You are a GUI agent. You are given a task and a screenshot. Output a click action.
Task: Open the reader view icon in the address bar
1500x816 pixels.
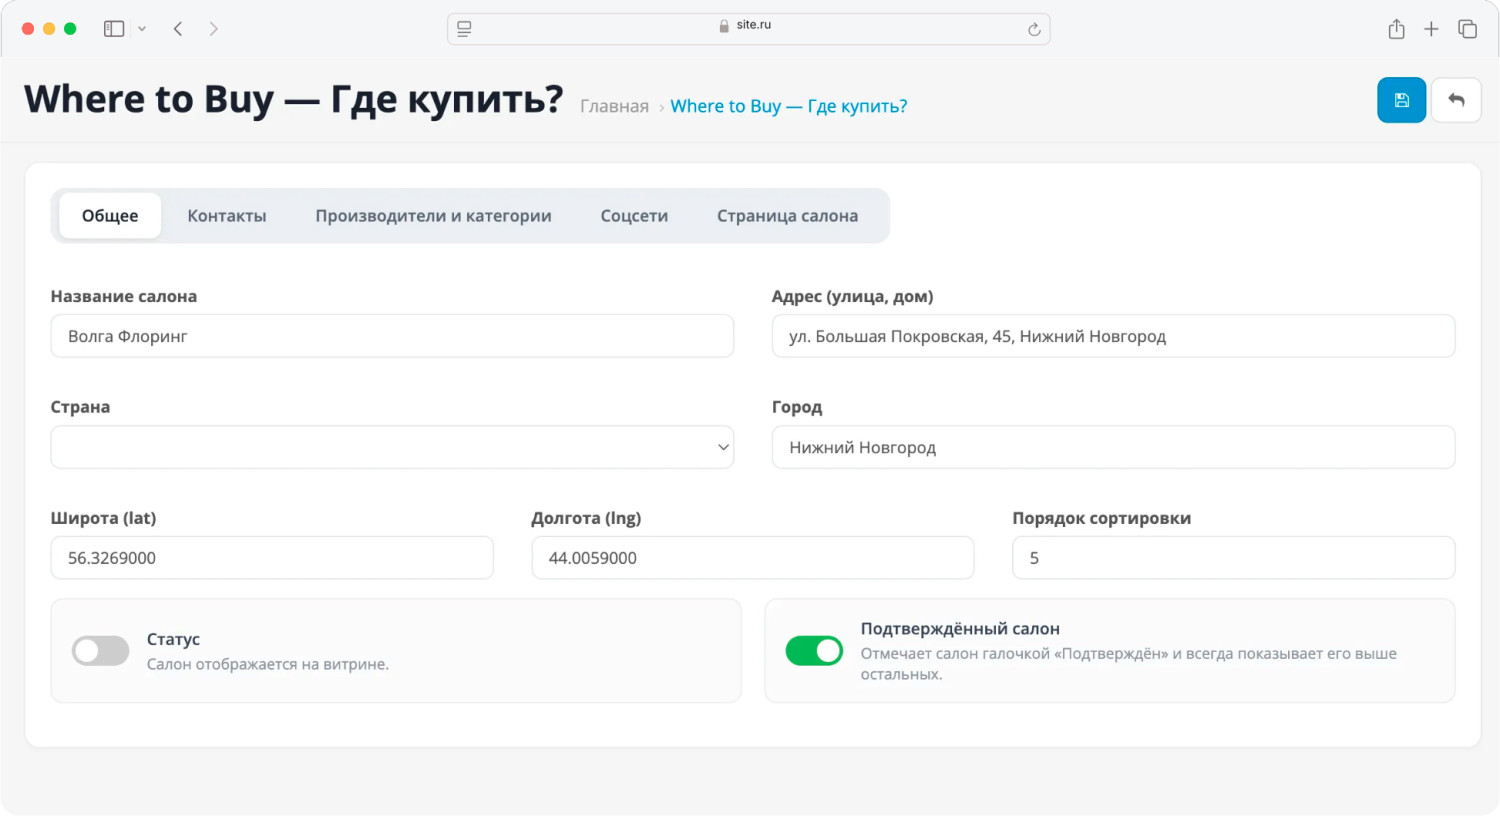click(x=464, y=29)
